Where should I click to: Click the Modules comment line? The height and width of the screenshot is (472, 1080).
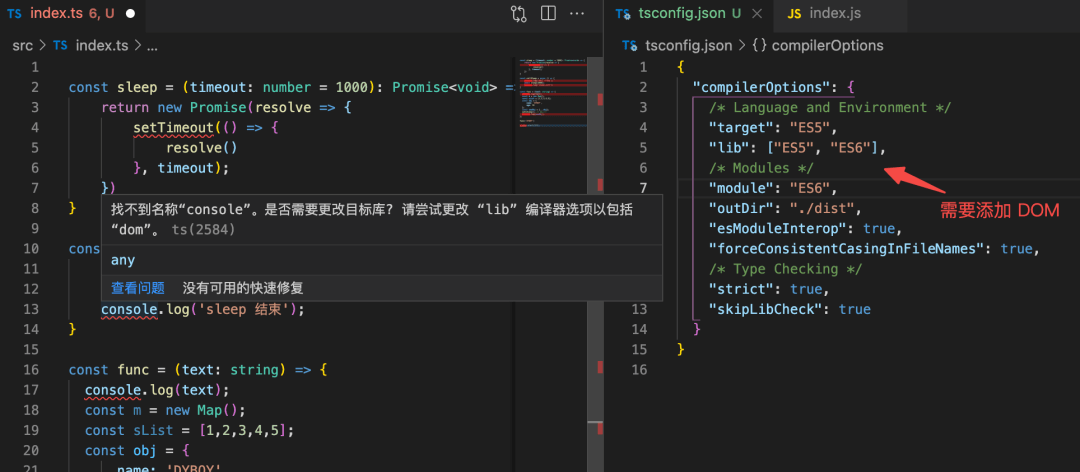tap(762, 168)
